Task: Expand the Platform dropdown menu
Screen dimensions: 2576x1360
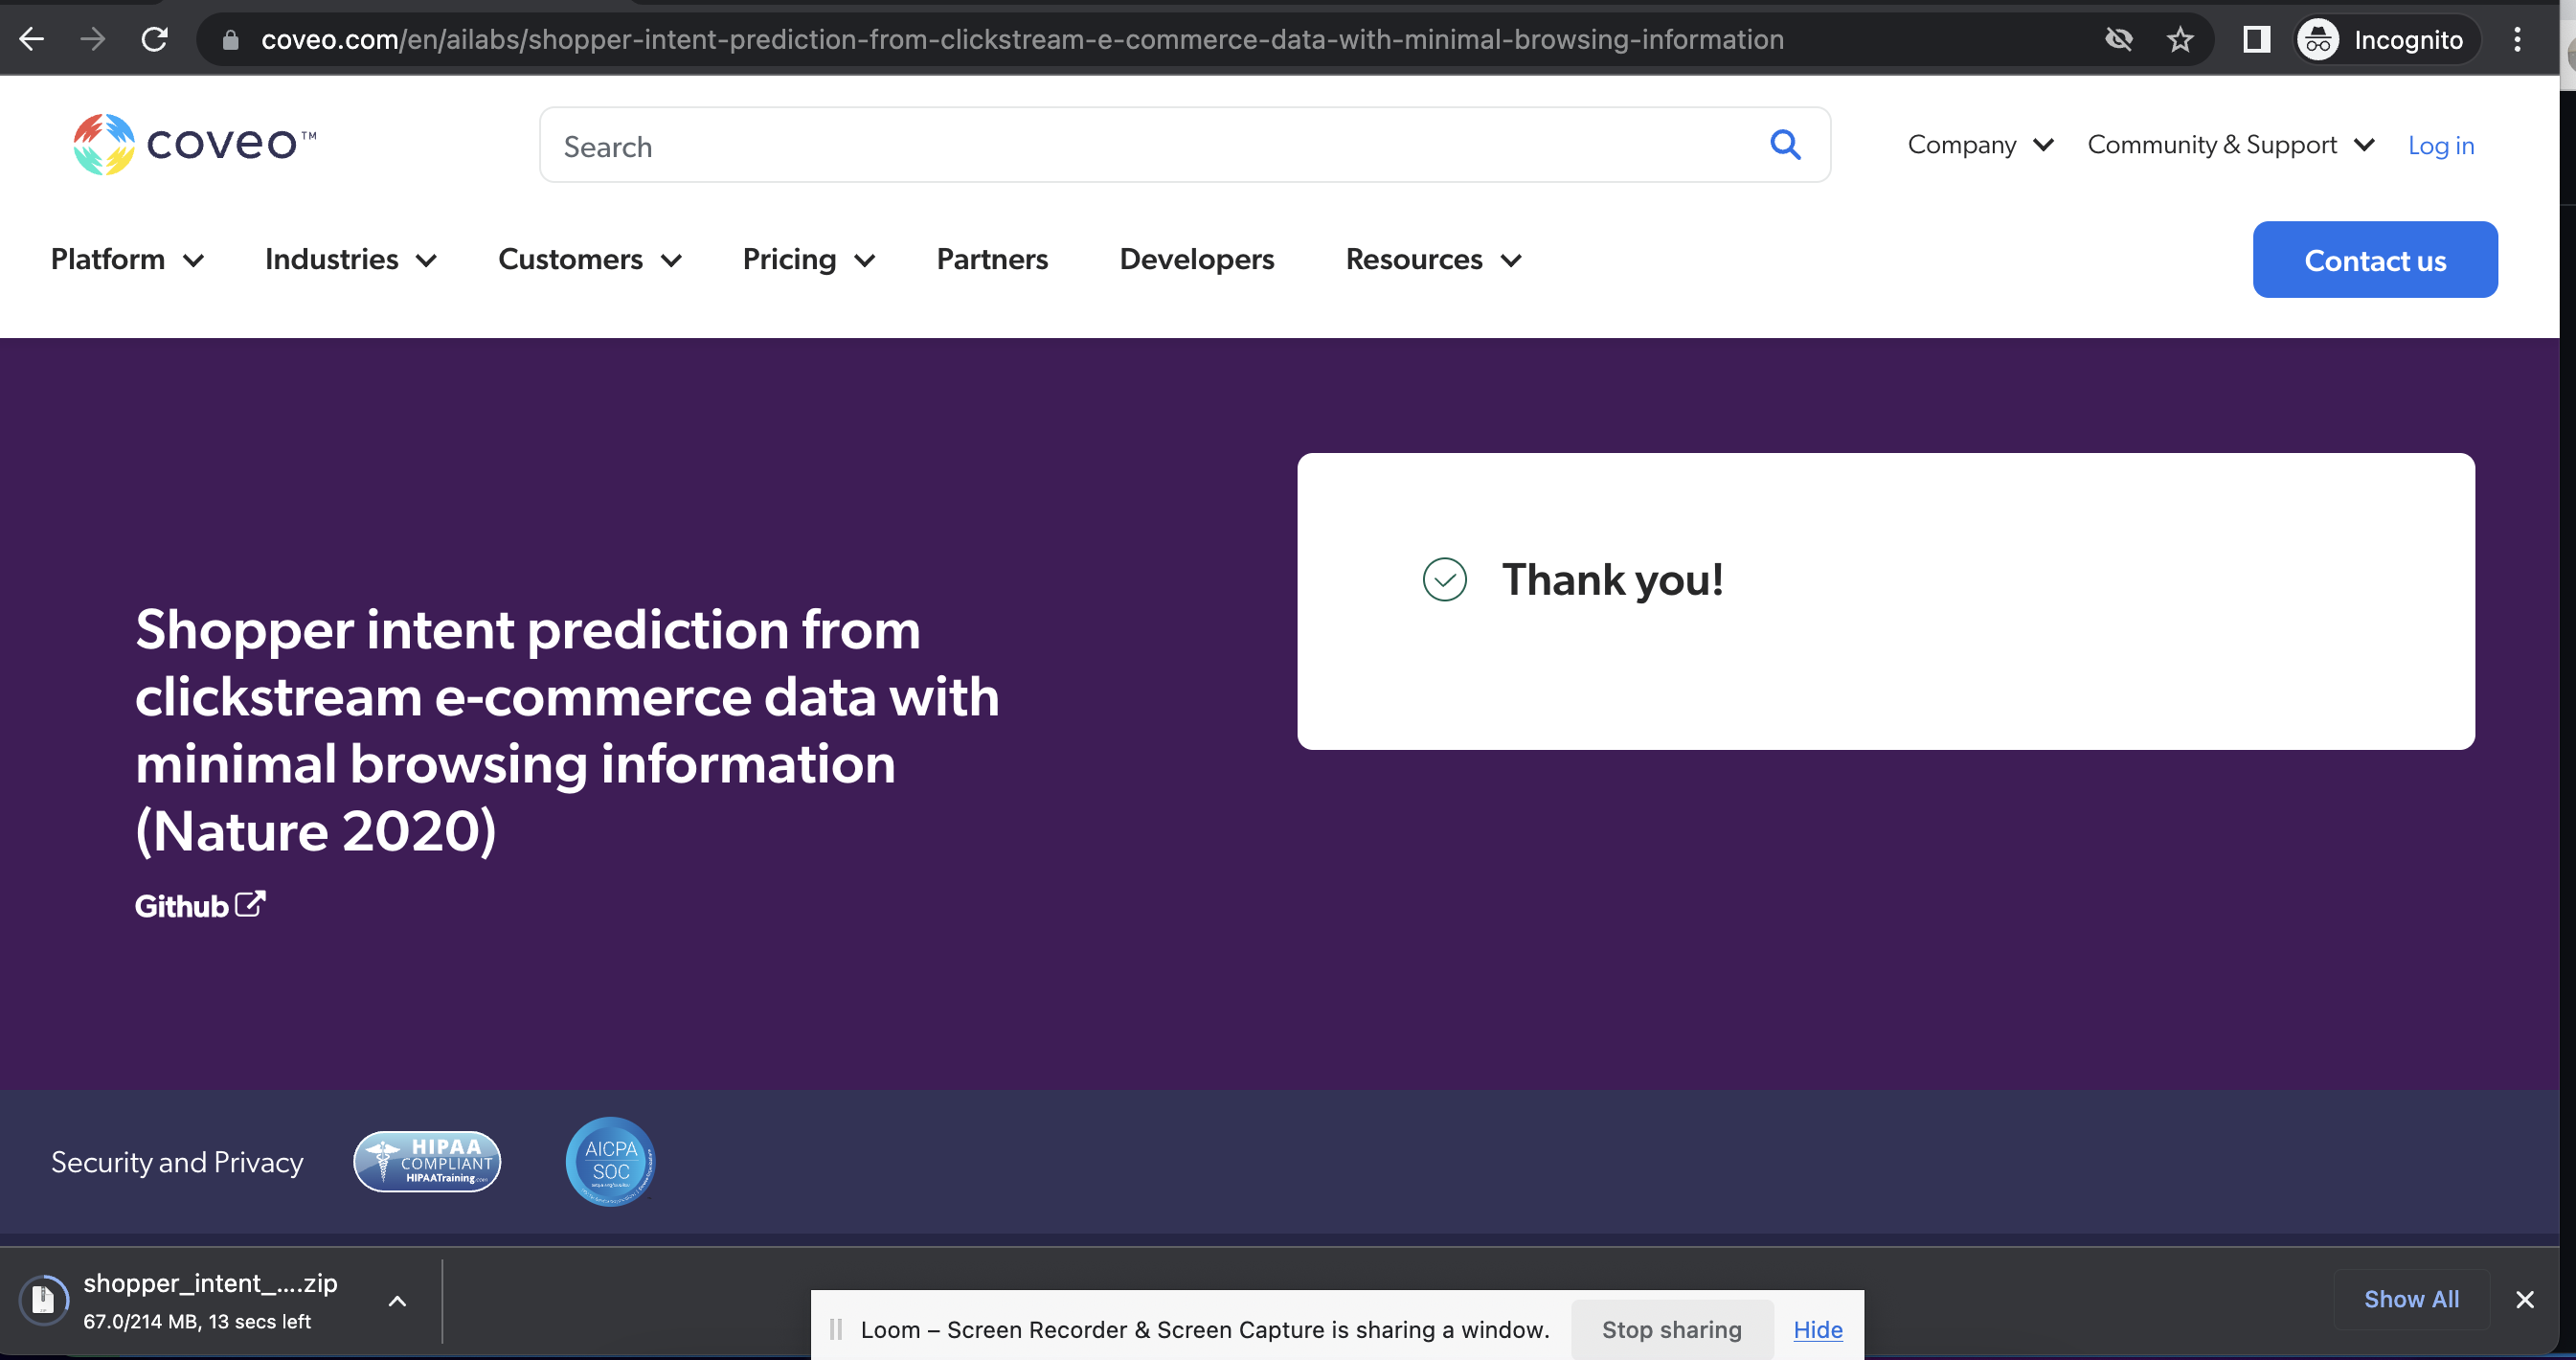Action: (127, 260)
